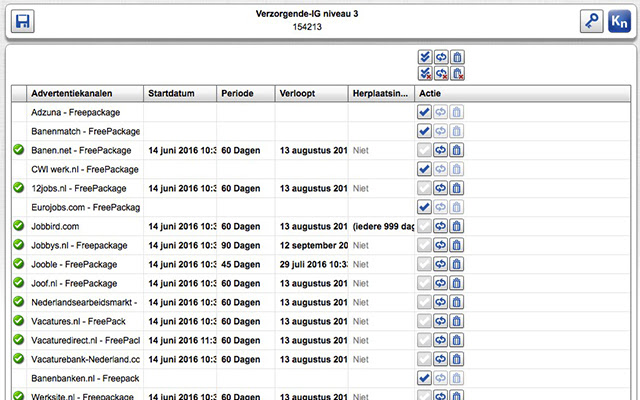This screenshot has height=400, width=640.
Task: Delete the Nederlandsearbeidsmarkt posting
Action: (x=456, y=302)
